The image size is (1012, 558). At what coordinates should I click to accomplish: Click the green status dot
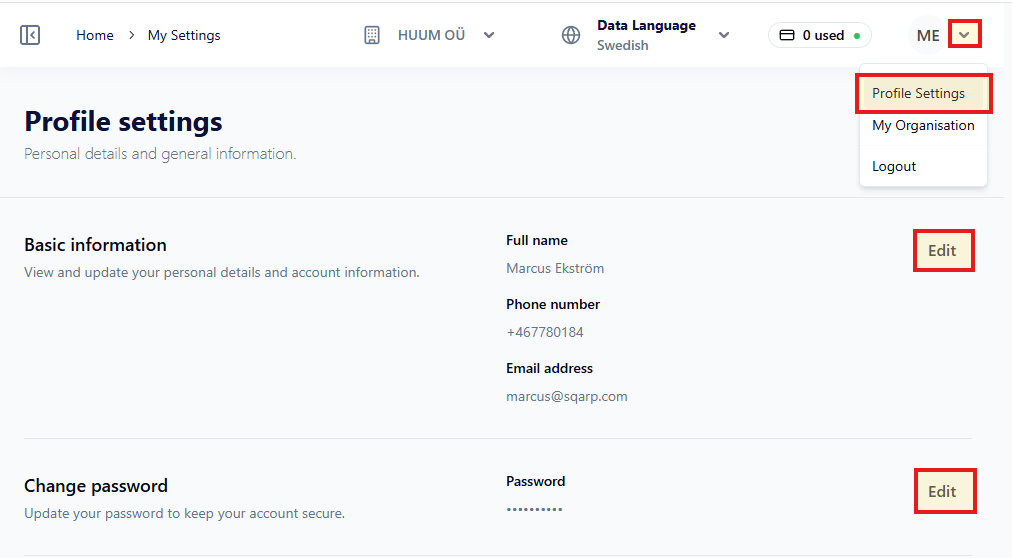click(857, 36)
